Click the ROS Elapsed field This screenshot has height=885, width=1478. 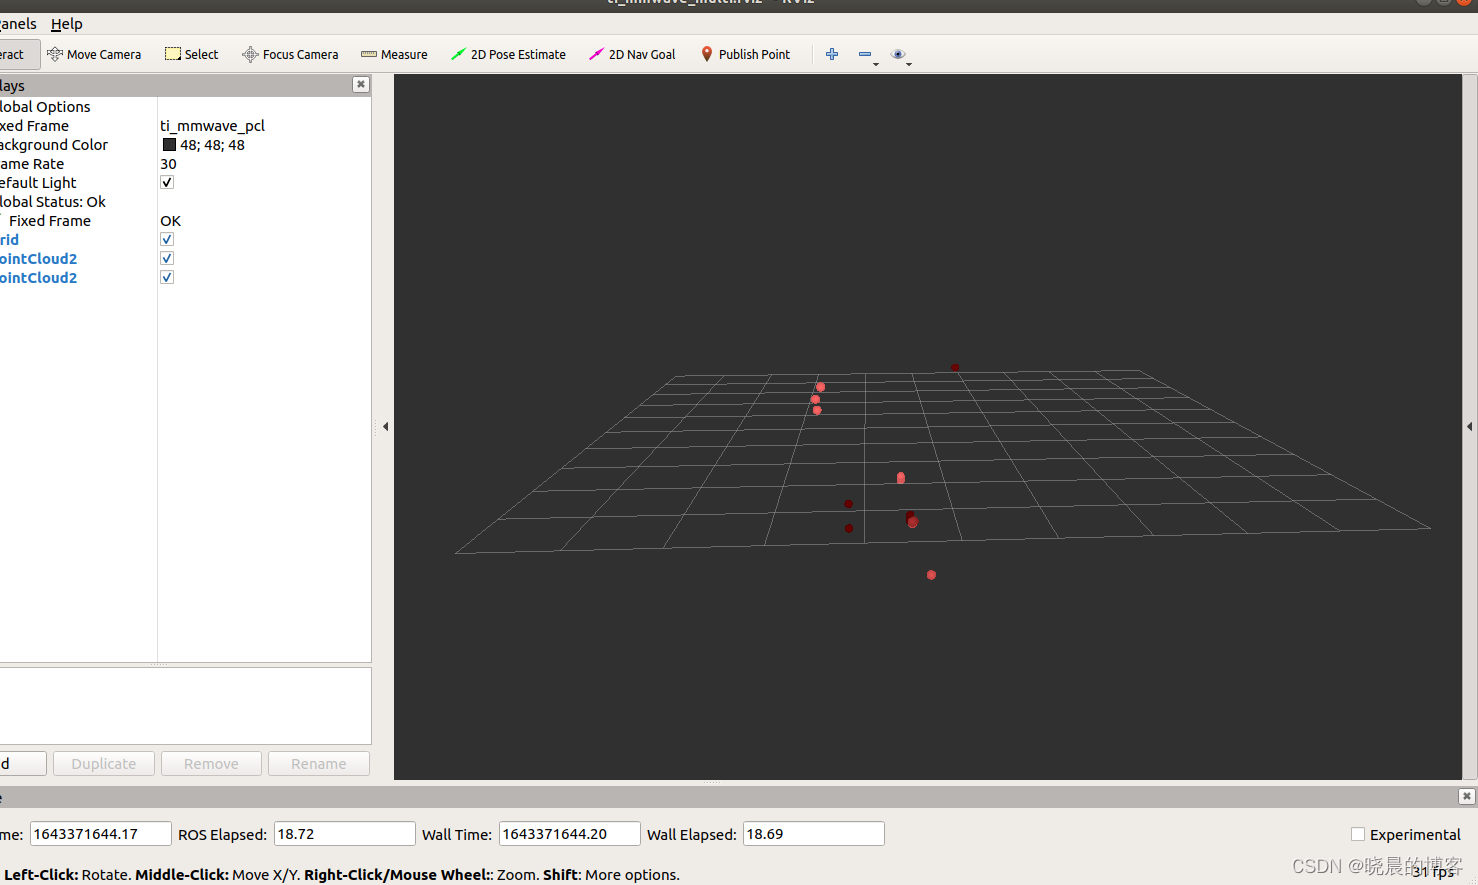click(x=344, y=834)
